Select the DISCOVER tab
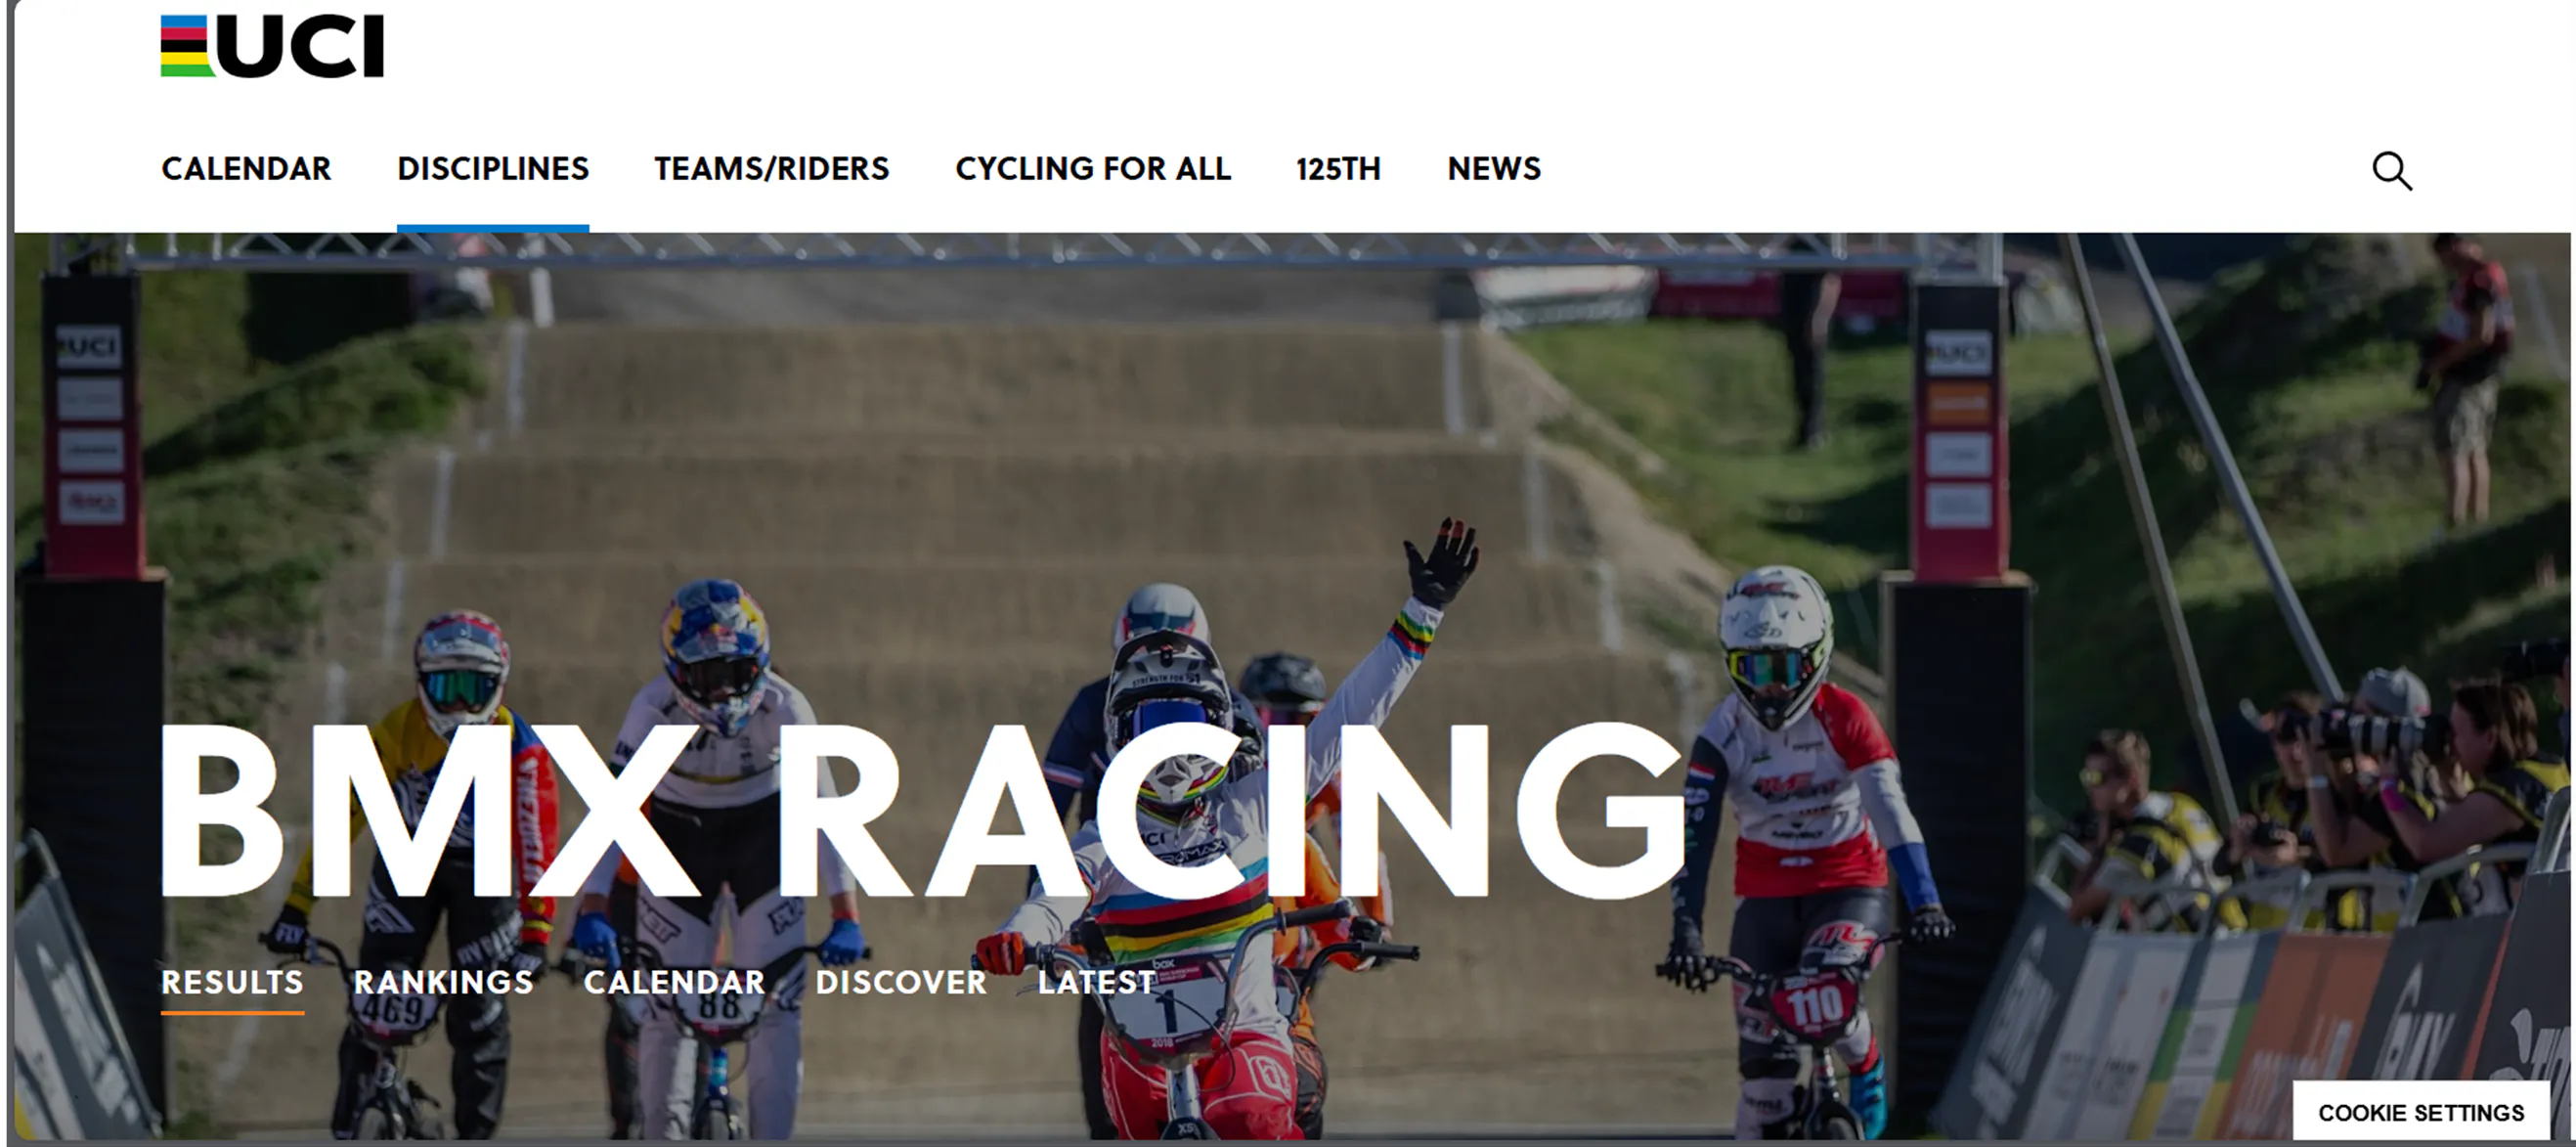 click(x=901, y=982)
